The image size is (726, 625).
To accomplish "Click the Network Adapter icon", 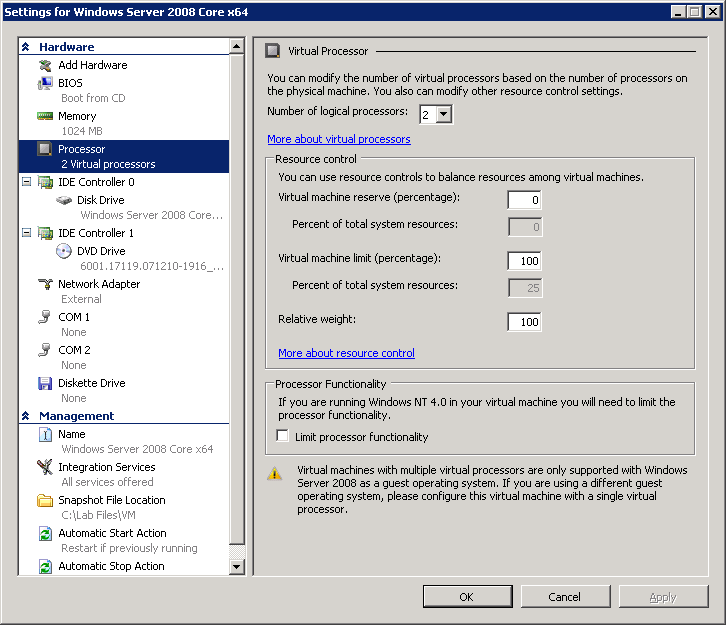I will pyautogui.click(x=45, y=284).
